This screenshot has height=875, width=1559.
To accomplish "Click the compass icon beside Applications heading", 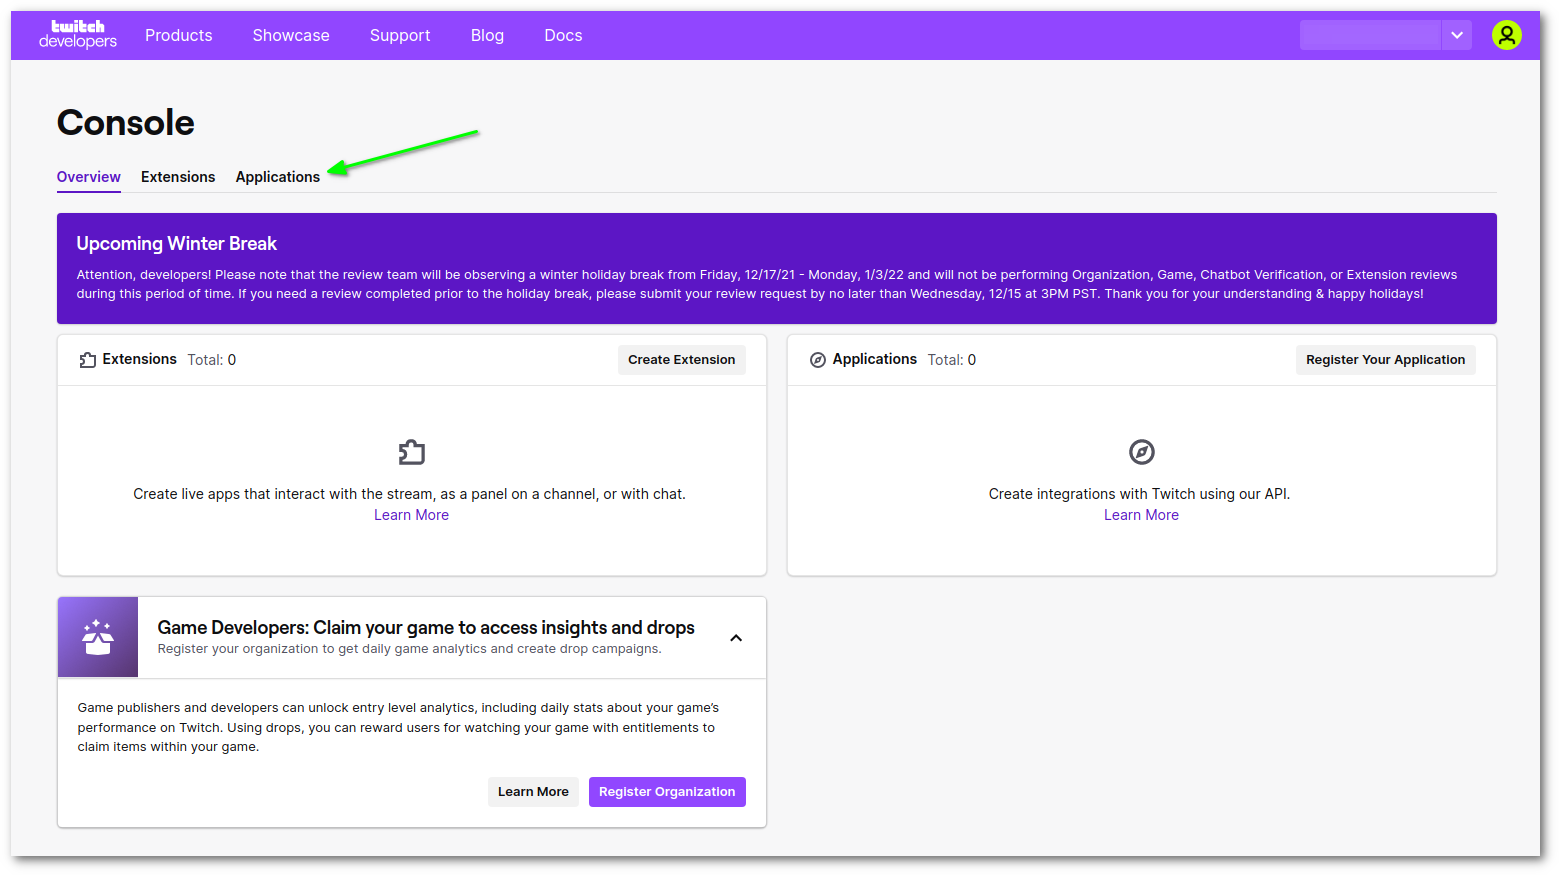I will point(818,360).
